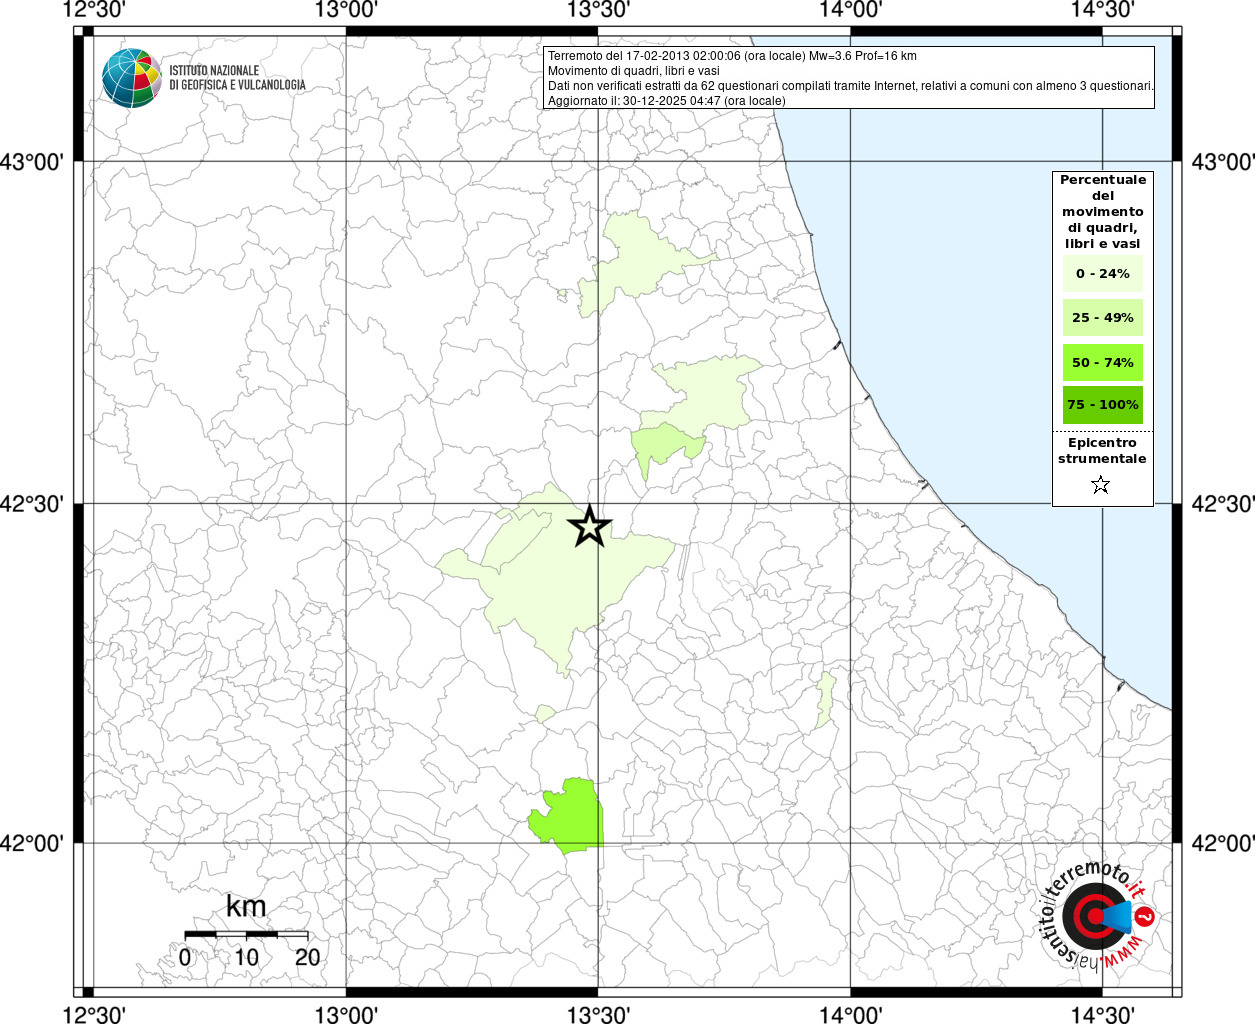This screenshot has height=1024, width=1255.
Task: Click the epicenter star on the map
Action: tap(590, 526)
